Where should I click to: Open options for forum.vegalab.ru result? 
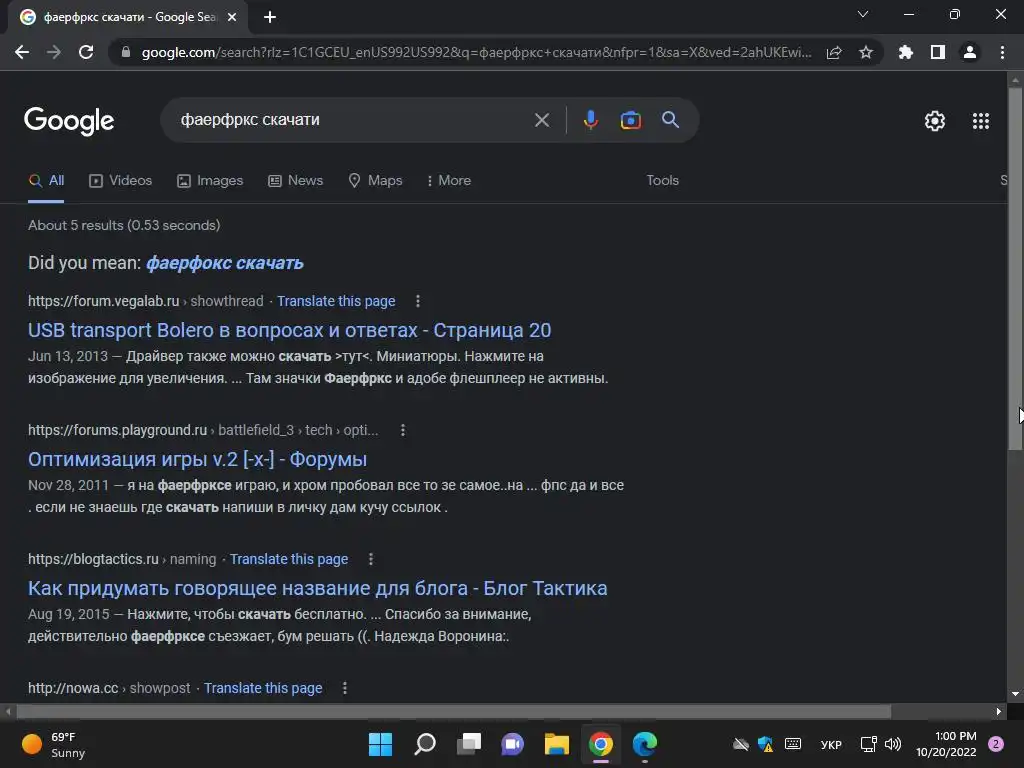[x=418, y=301]
